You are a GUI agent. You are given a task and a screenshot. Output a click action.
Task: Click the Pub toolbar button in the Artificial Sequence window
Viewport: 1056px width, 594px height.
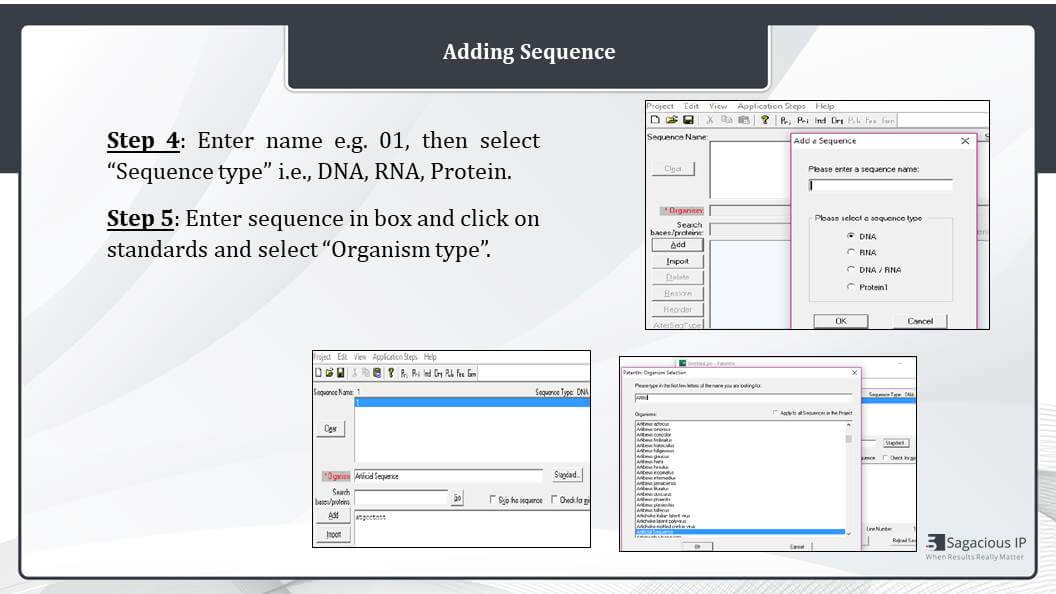(449, 373)
